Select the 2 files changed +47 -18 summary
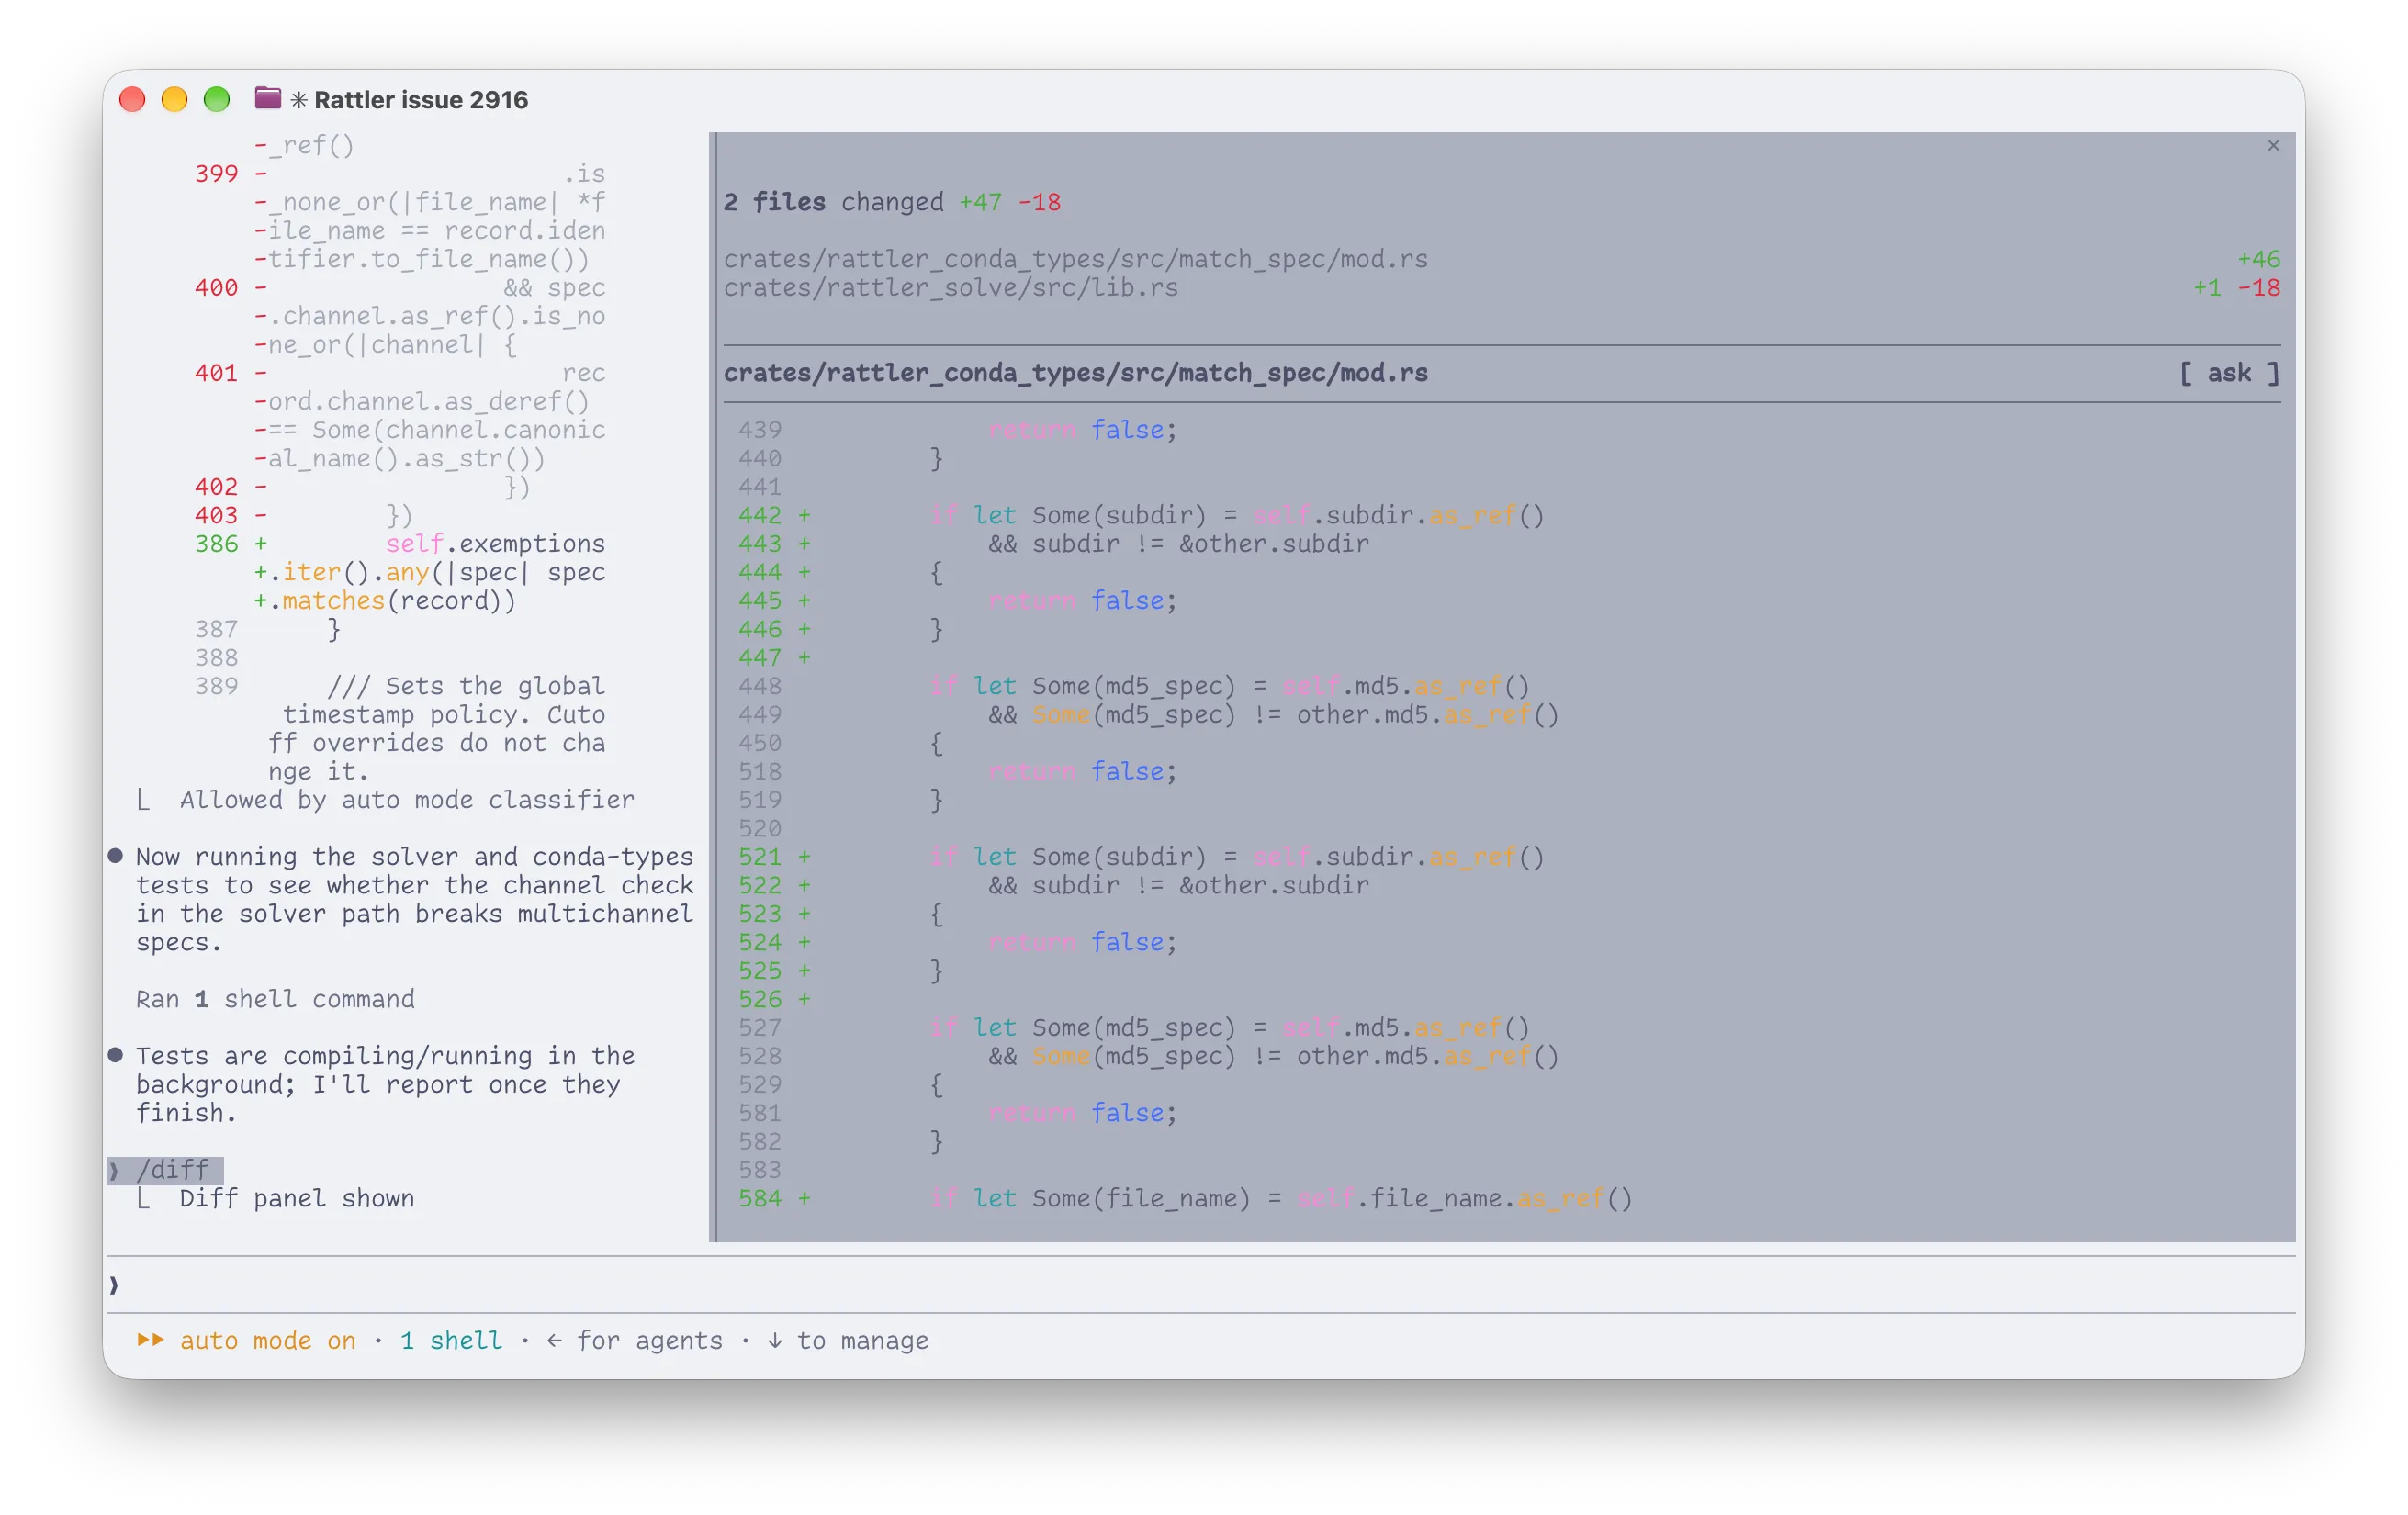The height and width of the screenshot is (1515, 2408). [892, 202]
